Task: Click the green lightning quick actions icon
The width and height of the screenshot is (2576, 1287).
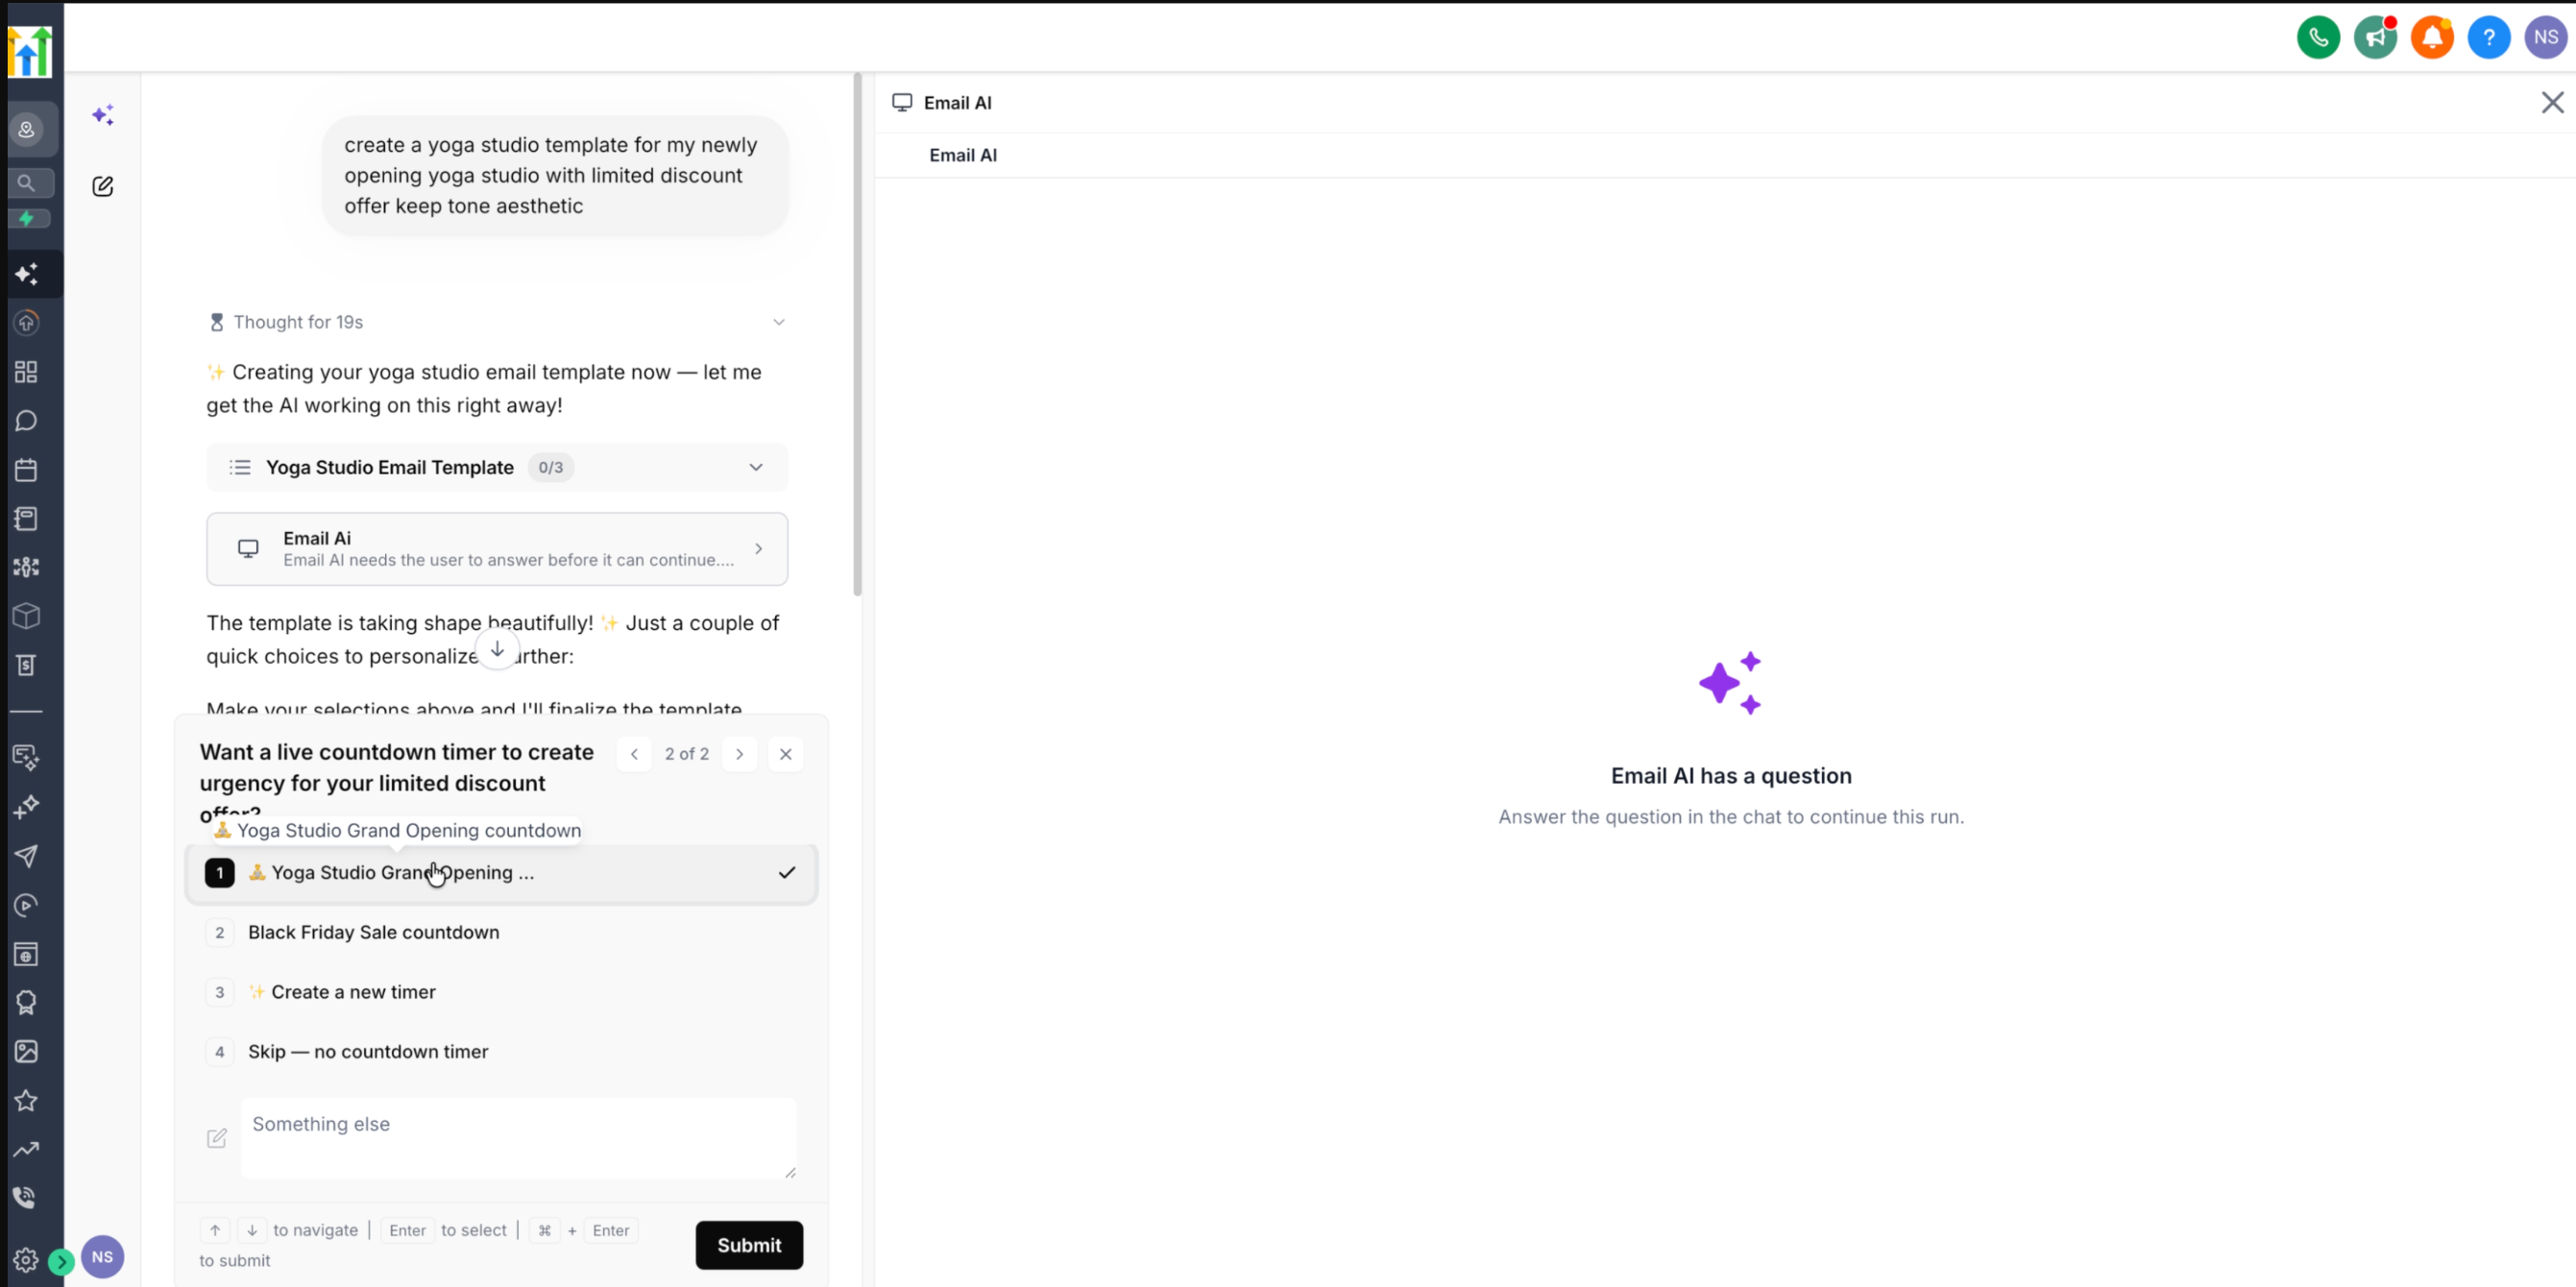Action: (27, 218)
